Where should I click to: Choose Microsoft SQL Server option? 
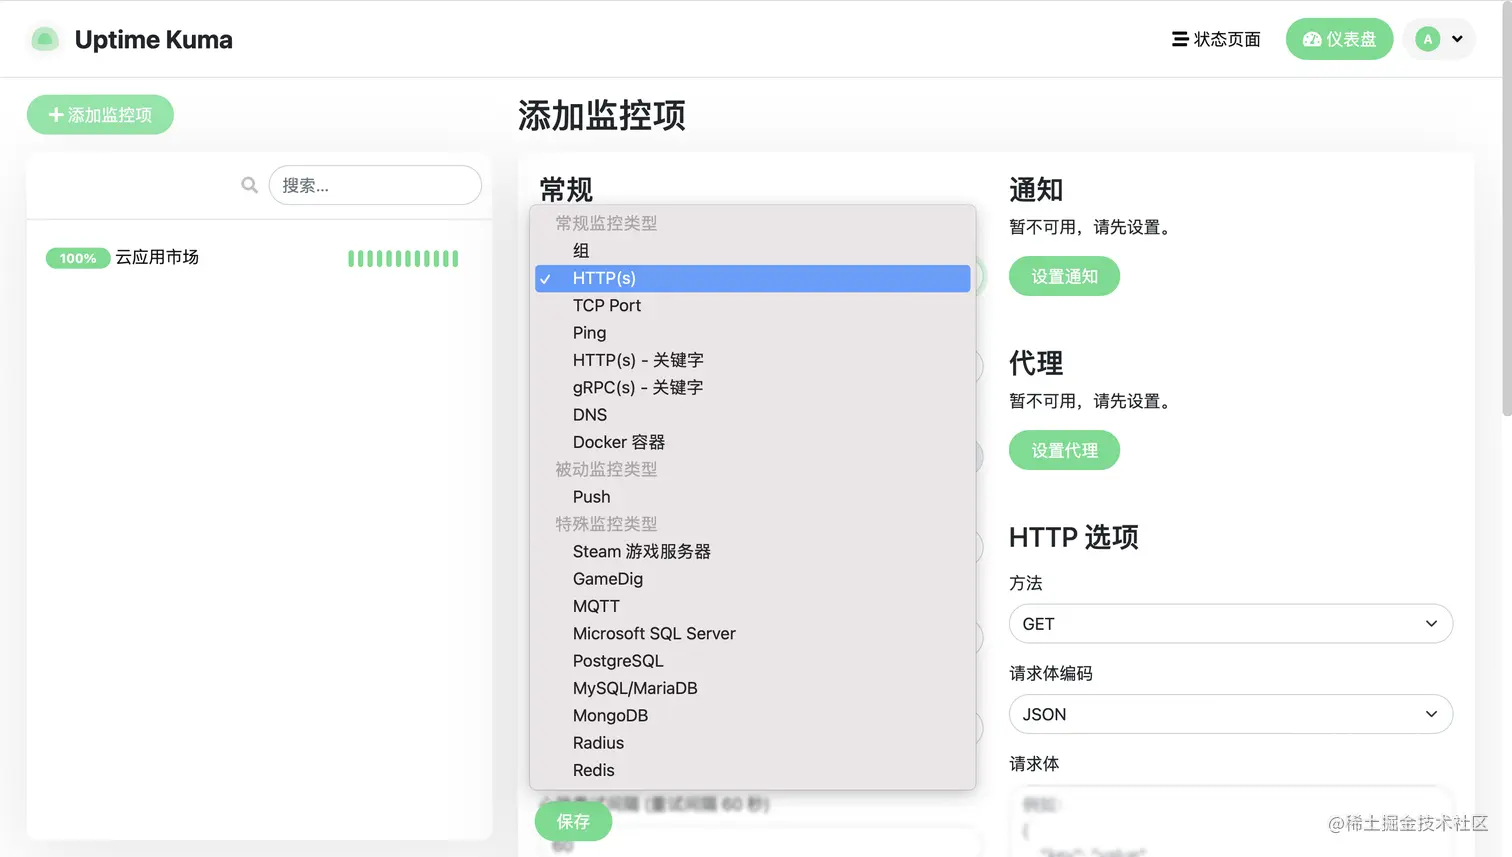click(x=753, y=634)
